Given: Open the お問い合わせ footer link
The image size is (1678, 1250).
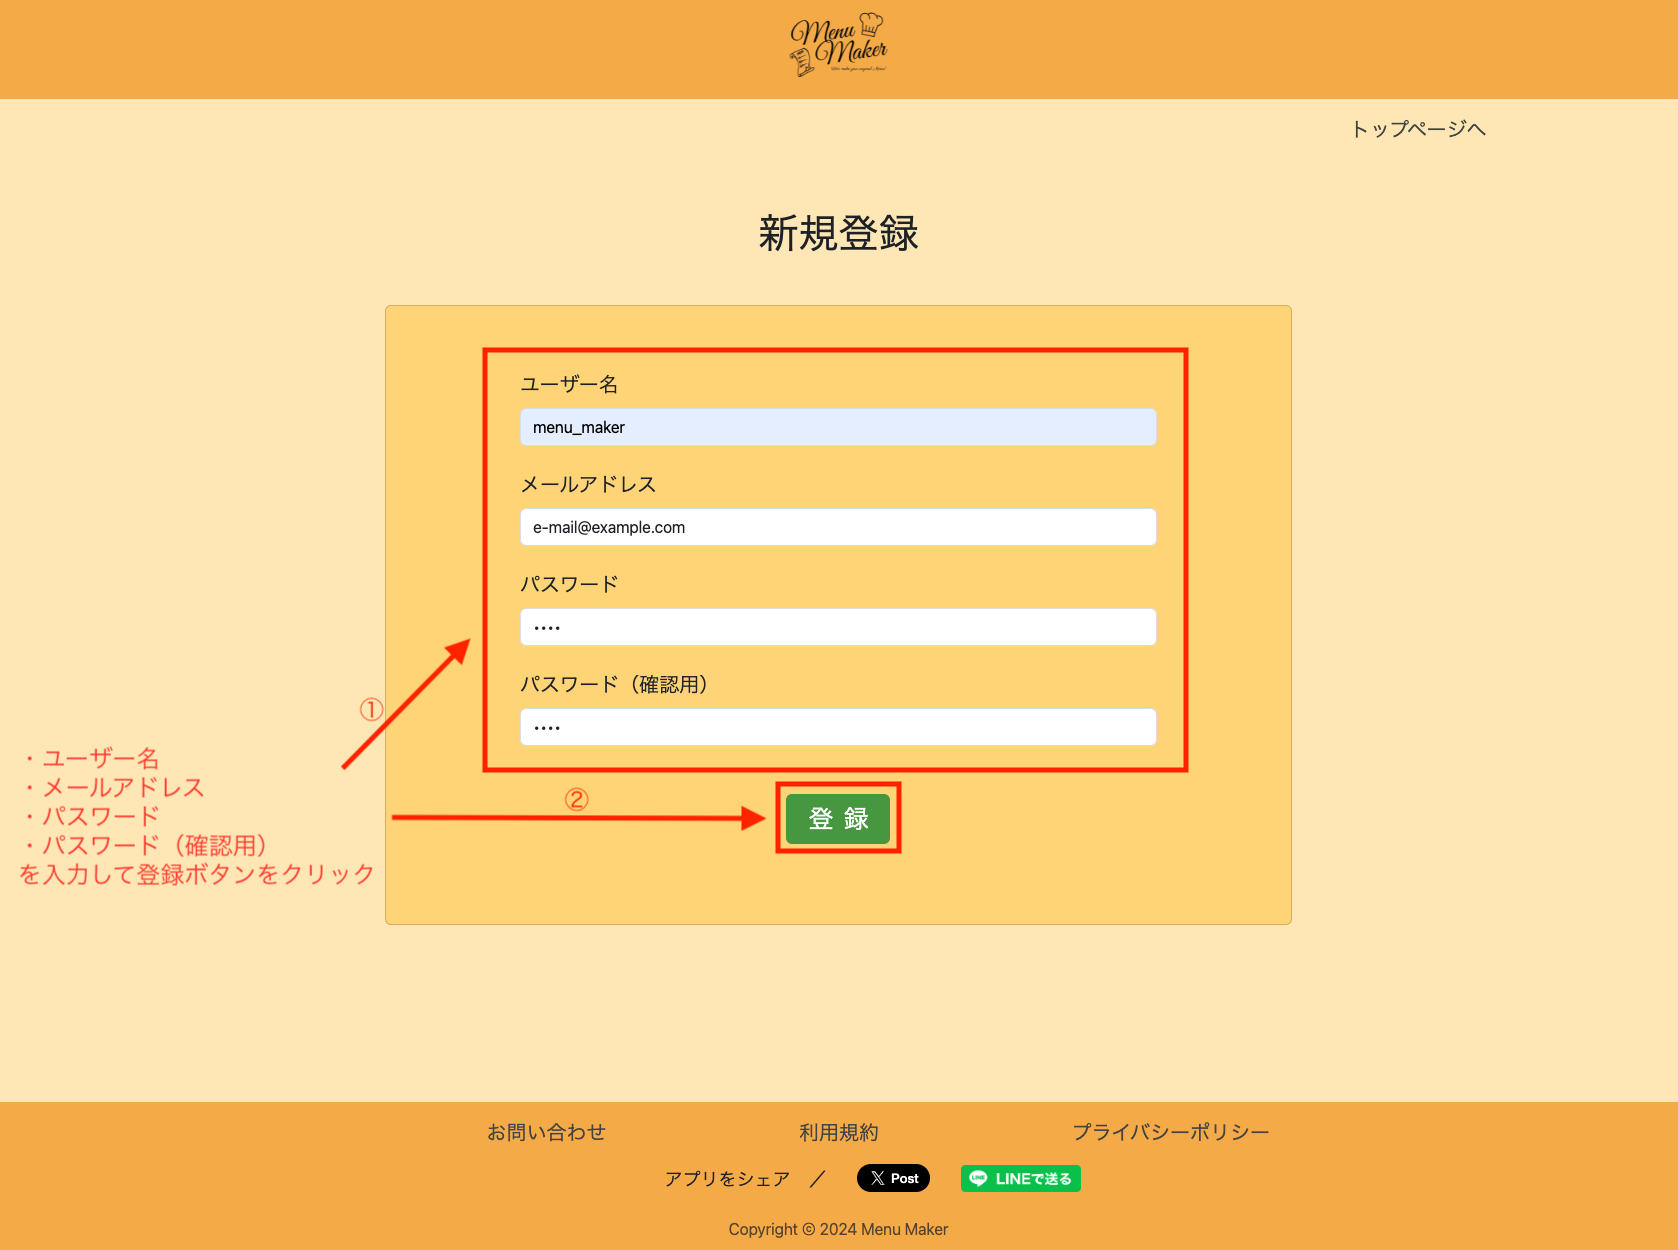Looking at the screenshot, I should (546, 1132).
